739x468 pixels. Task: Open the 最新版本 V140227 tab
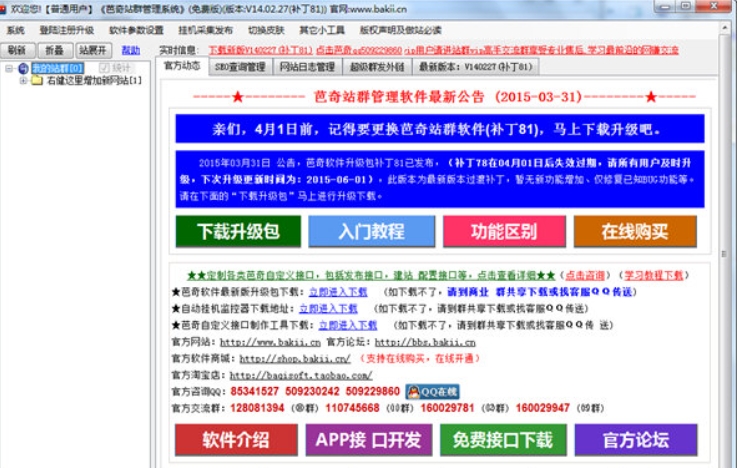coord(476,67)
